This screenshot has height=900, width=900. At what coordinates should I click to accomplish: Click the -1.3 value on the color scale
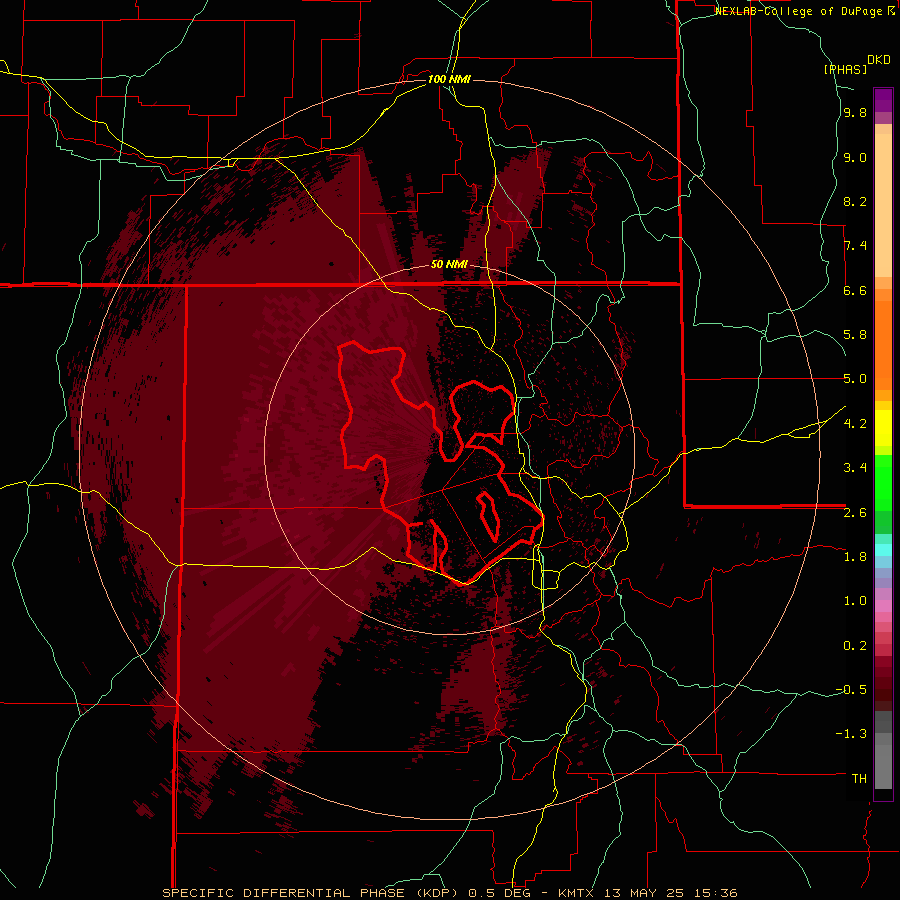(x=851, y=734)
